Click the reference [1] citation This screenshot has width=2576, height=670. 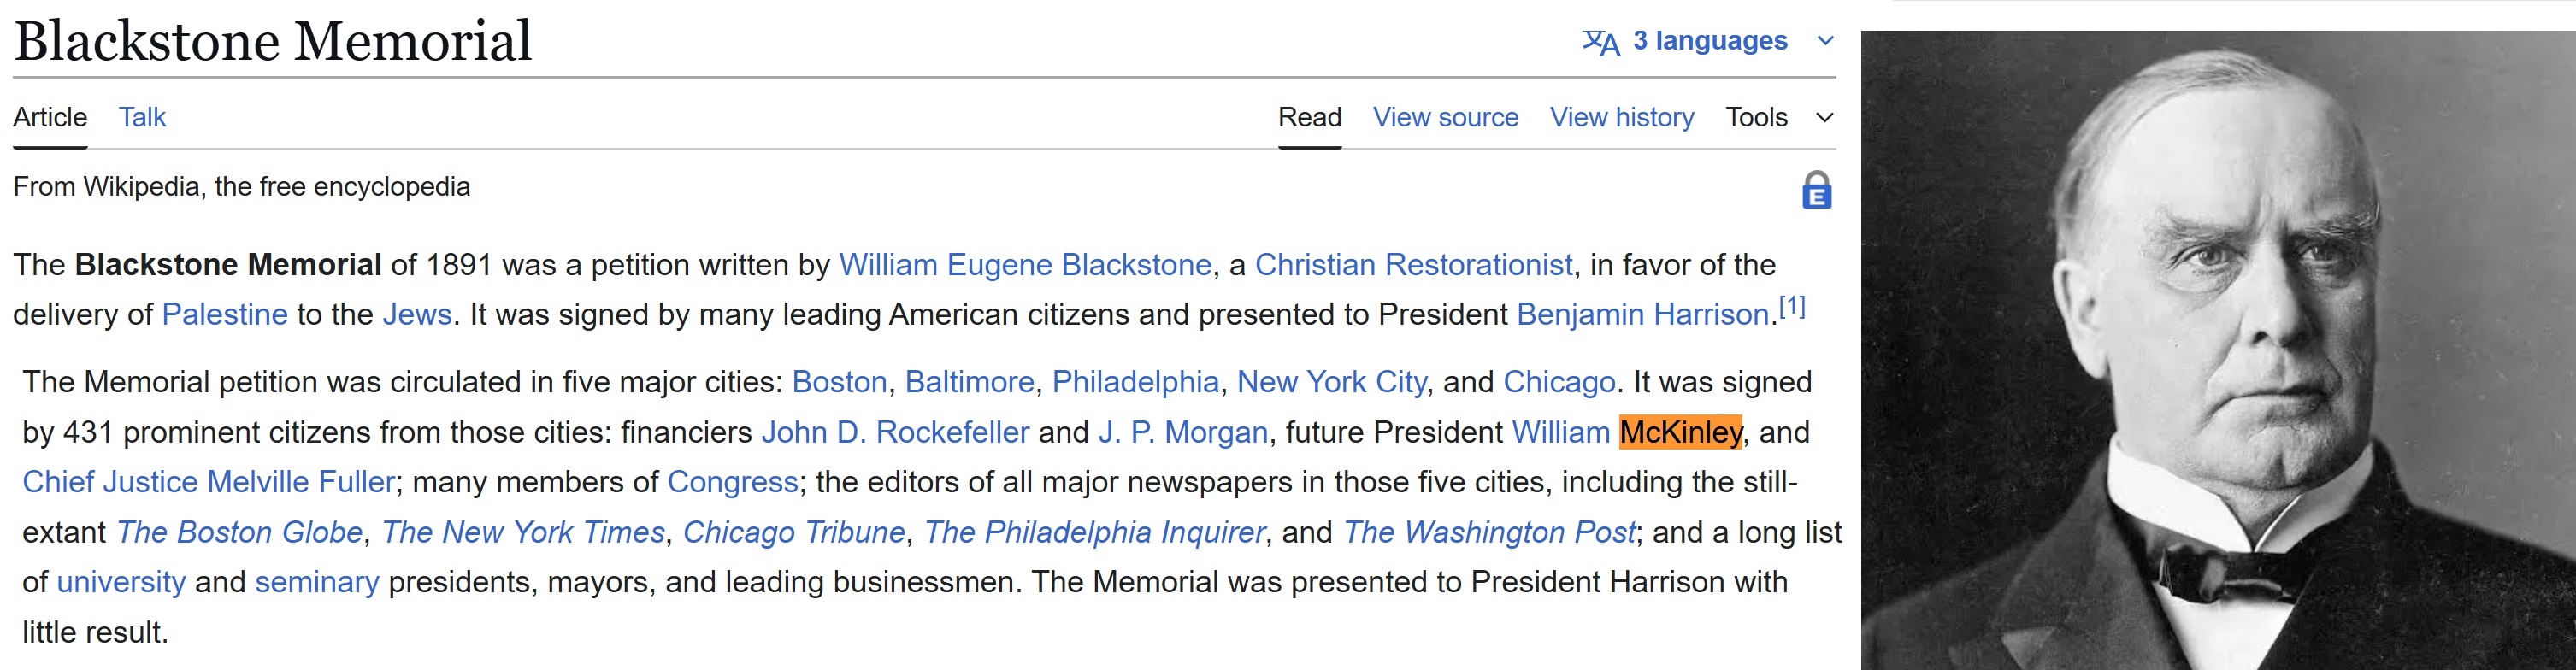[x=1792, y=307]
